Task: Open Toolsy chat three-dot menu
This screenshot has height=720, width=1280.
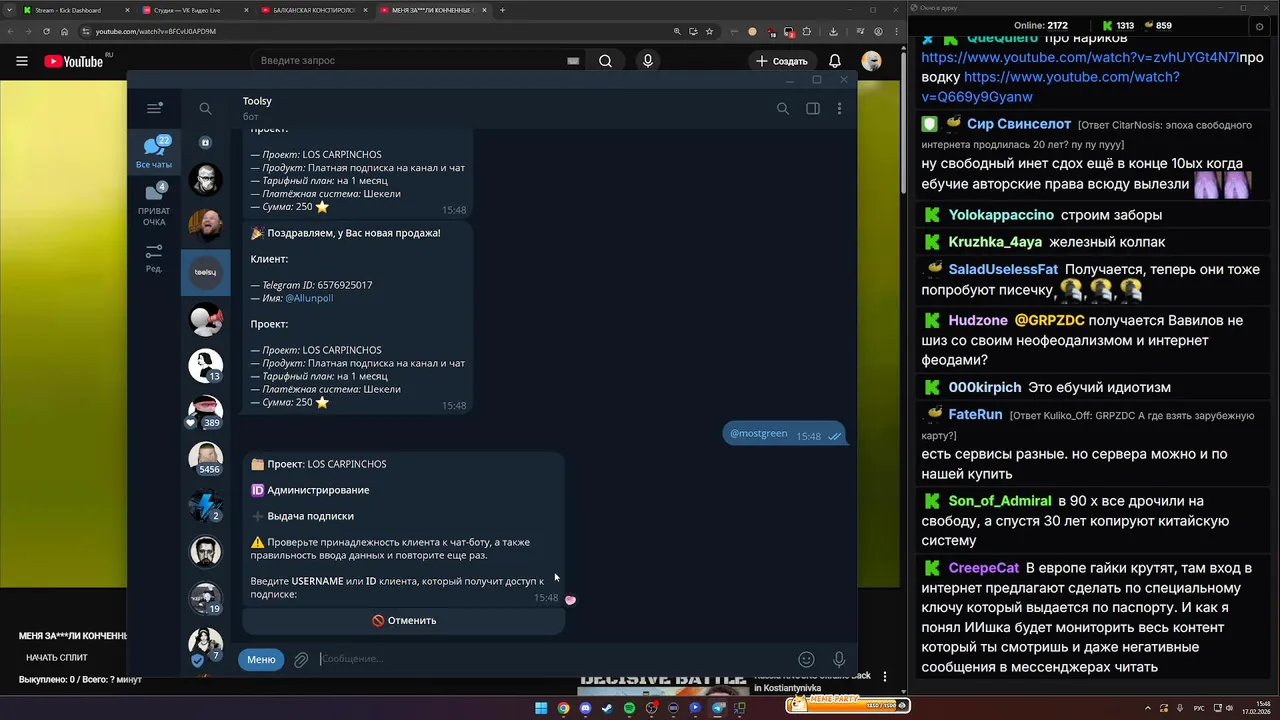Action: point(839,108)
